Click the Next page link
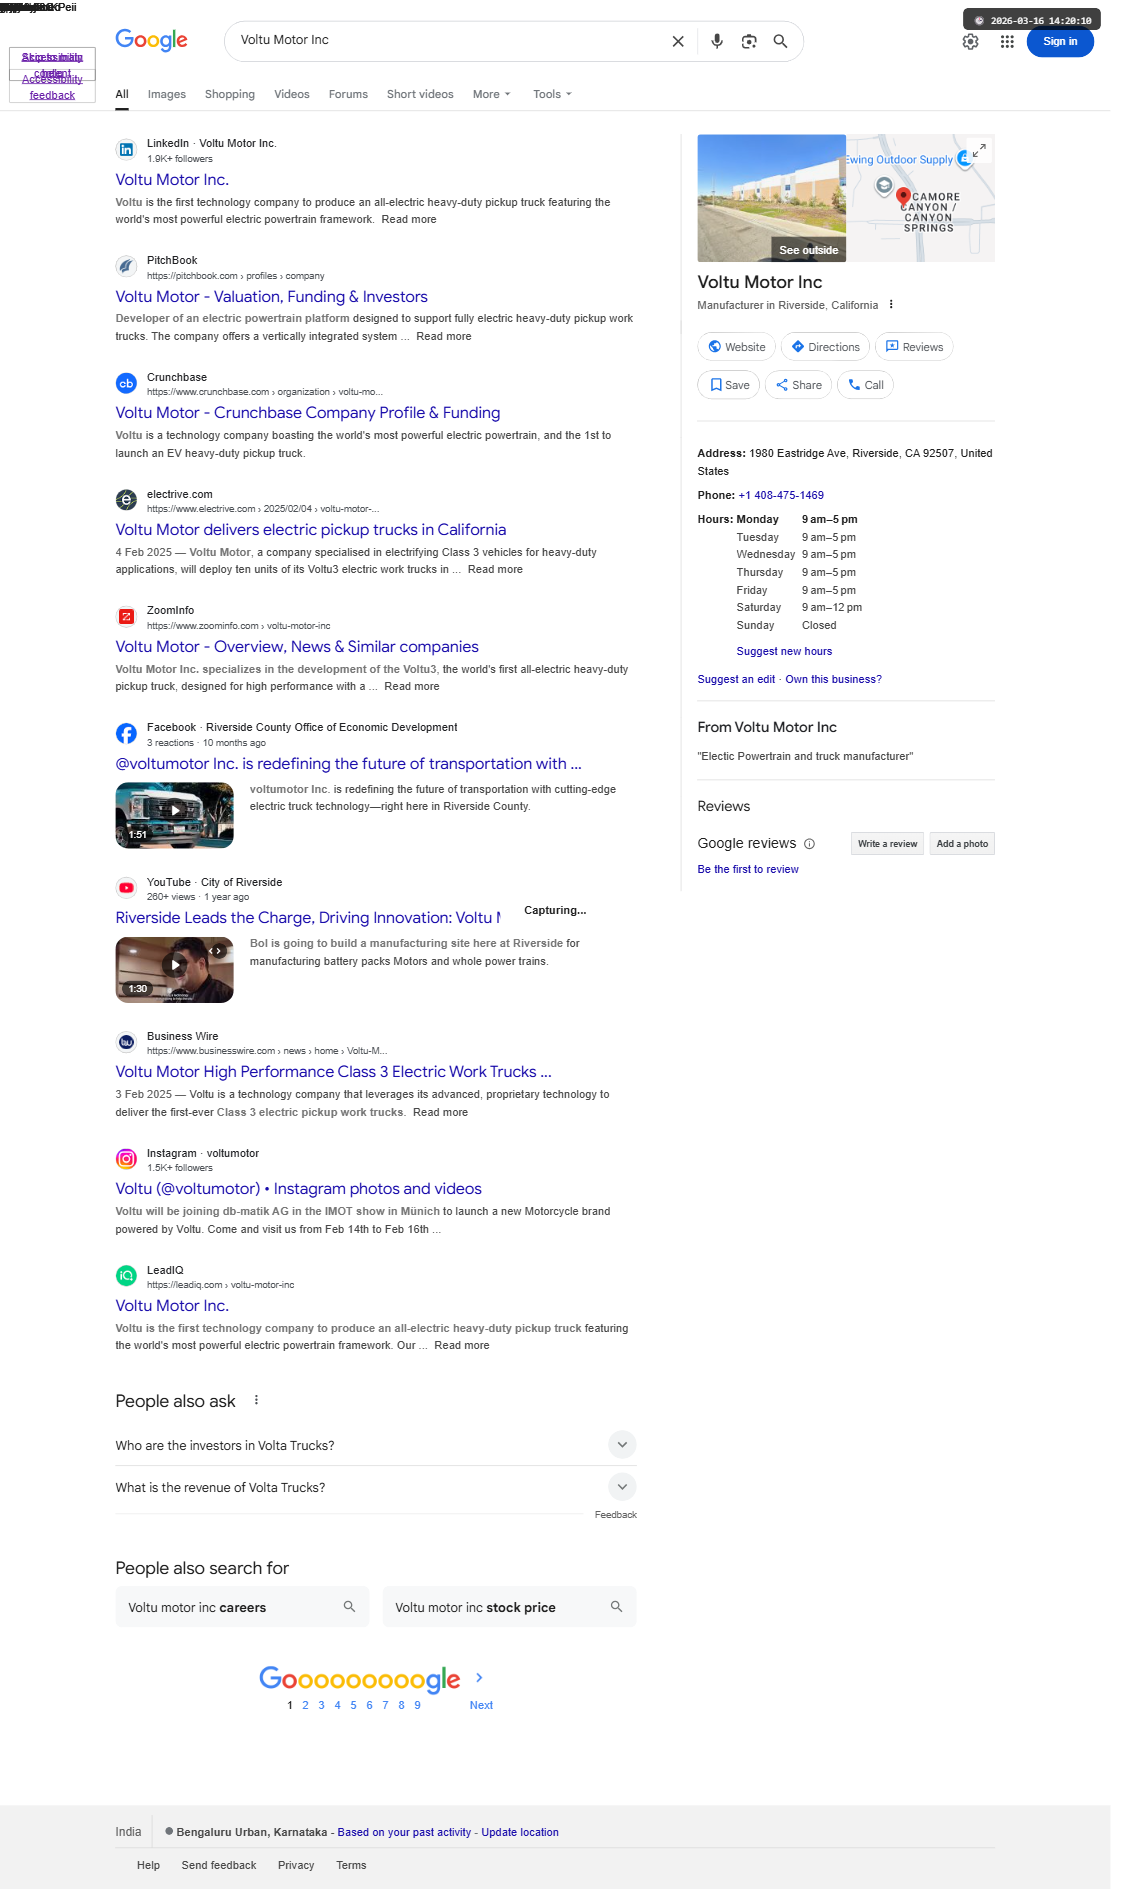The image size is (1124, 1889). tap(481, 1705)
